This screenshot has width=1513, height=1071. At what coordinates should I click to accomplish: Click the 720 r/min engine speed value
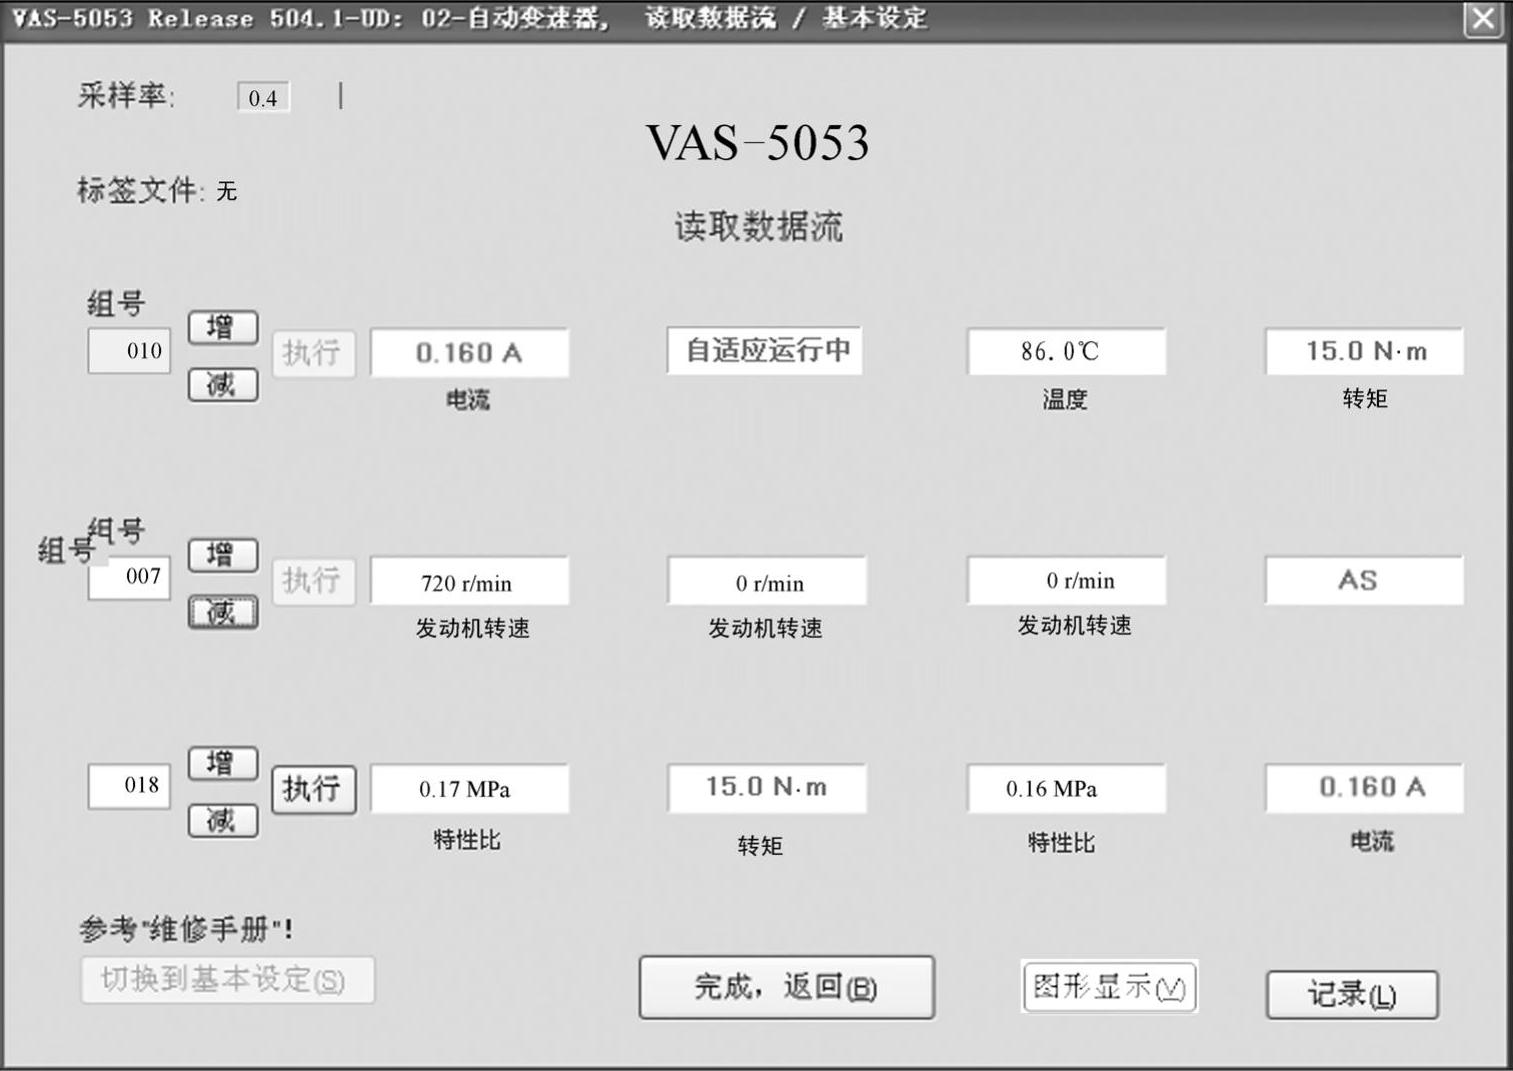click(470, 581)
